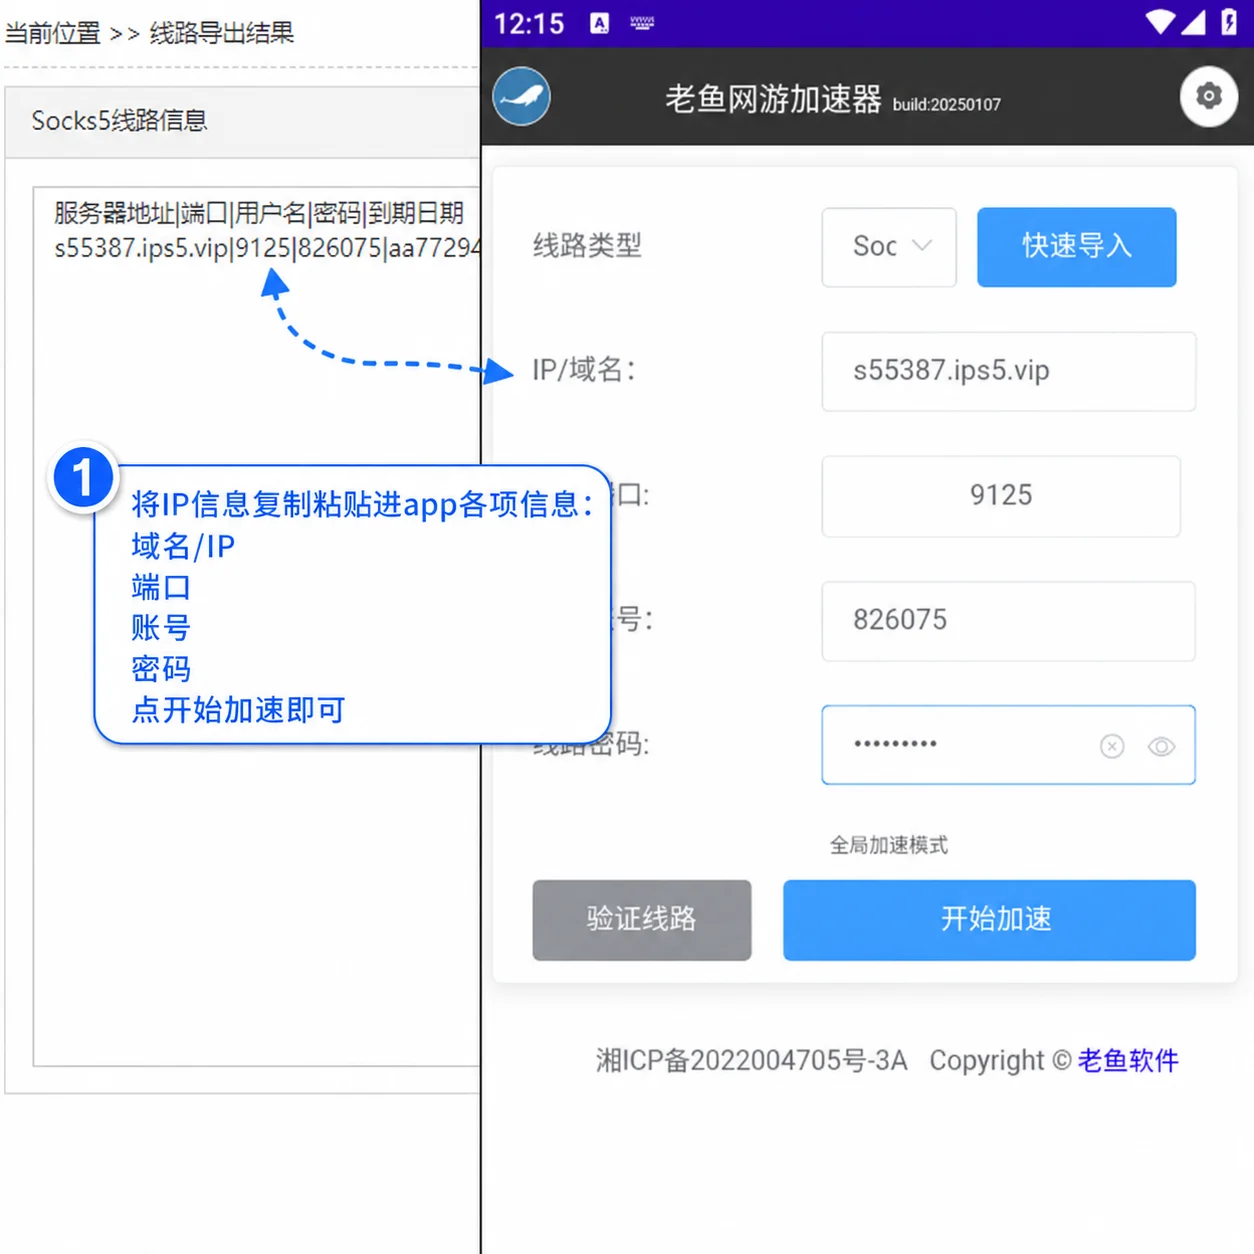Show password using the eye icon
This screenshot has width=1254, height=1254.
(x=1161, y=746)
